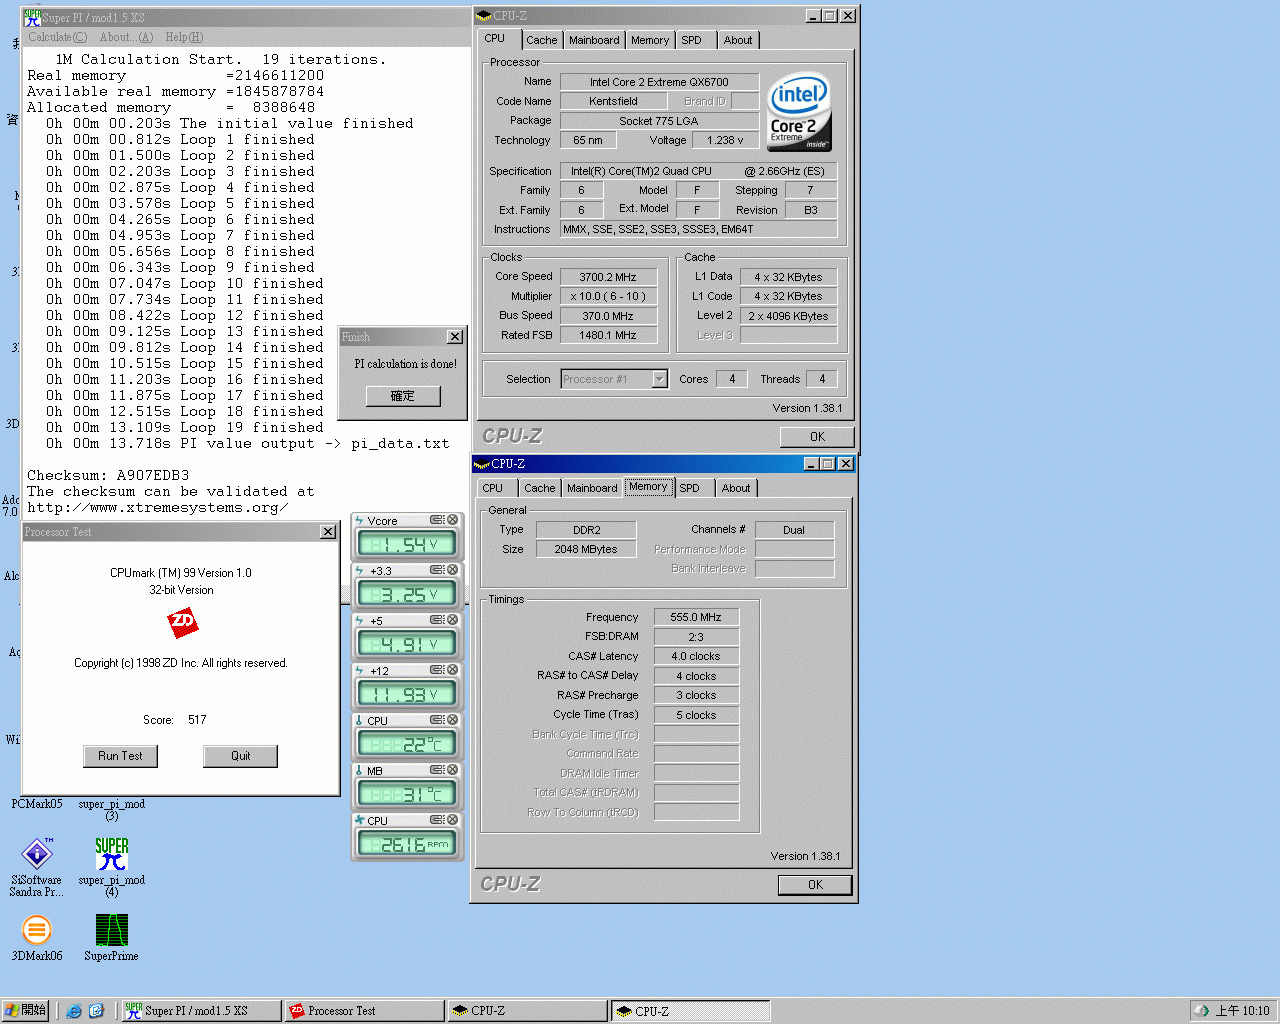Click the FSB:DRAM ratio value 2:3
Screen dimensions: 1280x1024
tap(696, 637)
